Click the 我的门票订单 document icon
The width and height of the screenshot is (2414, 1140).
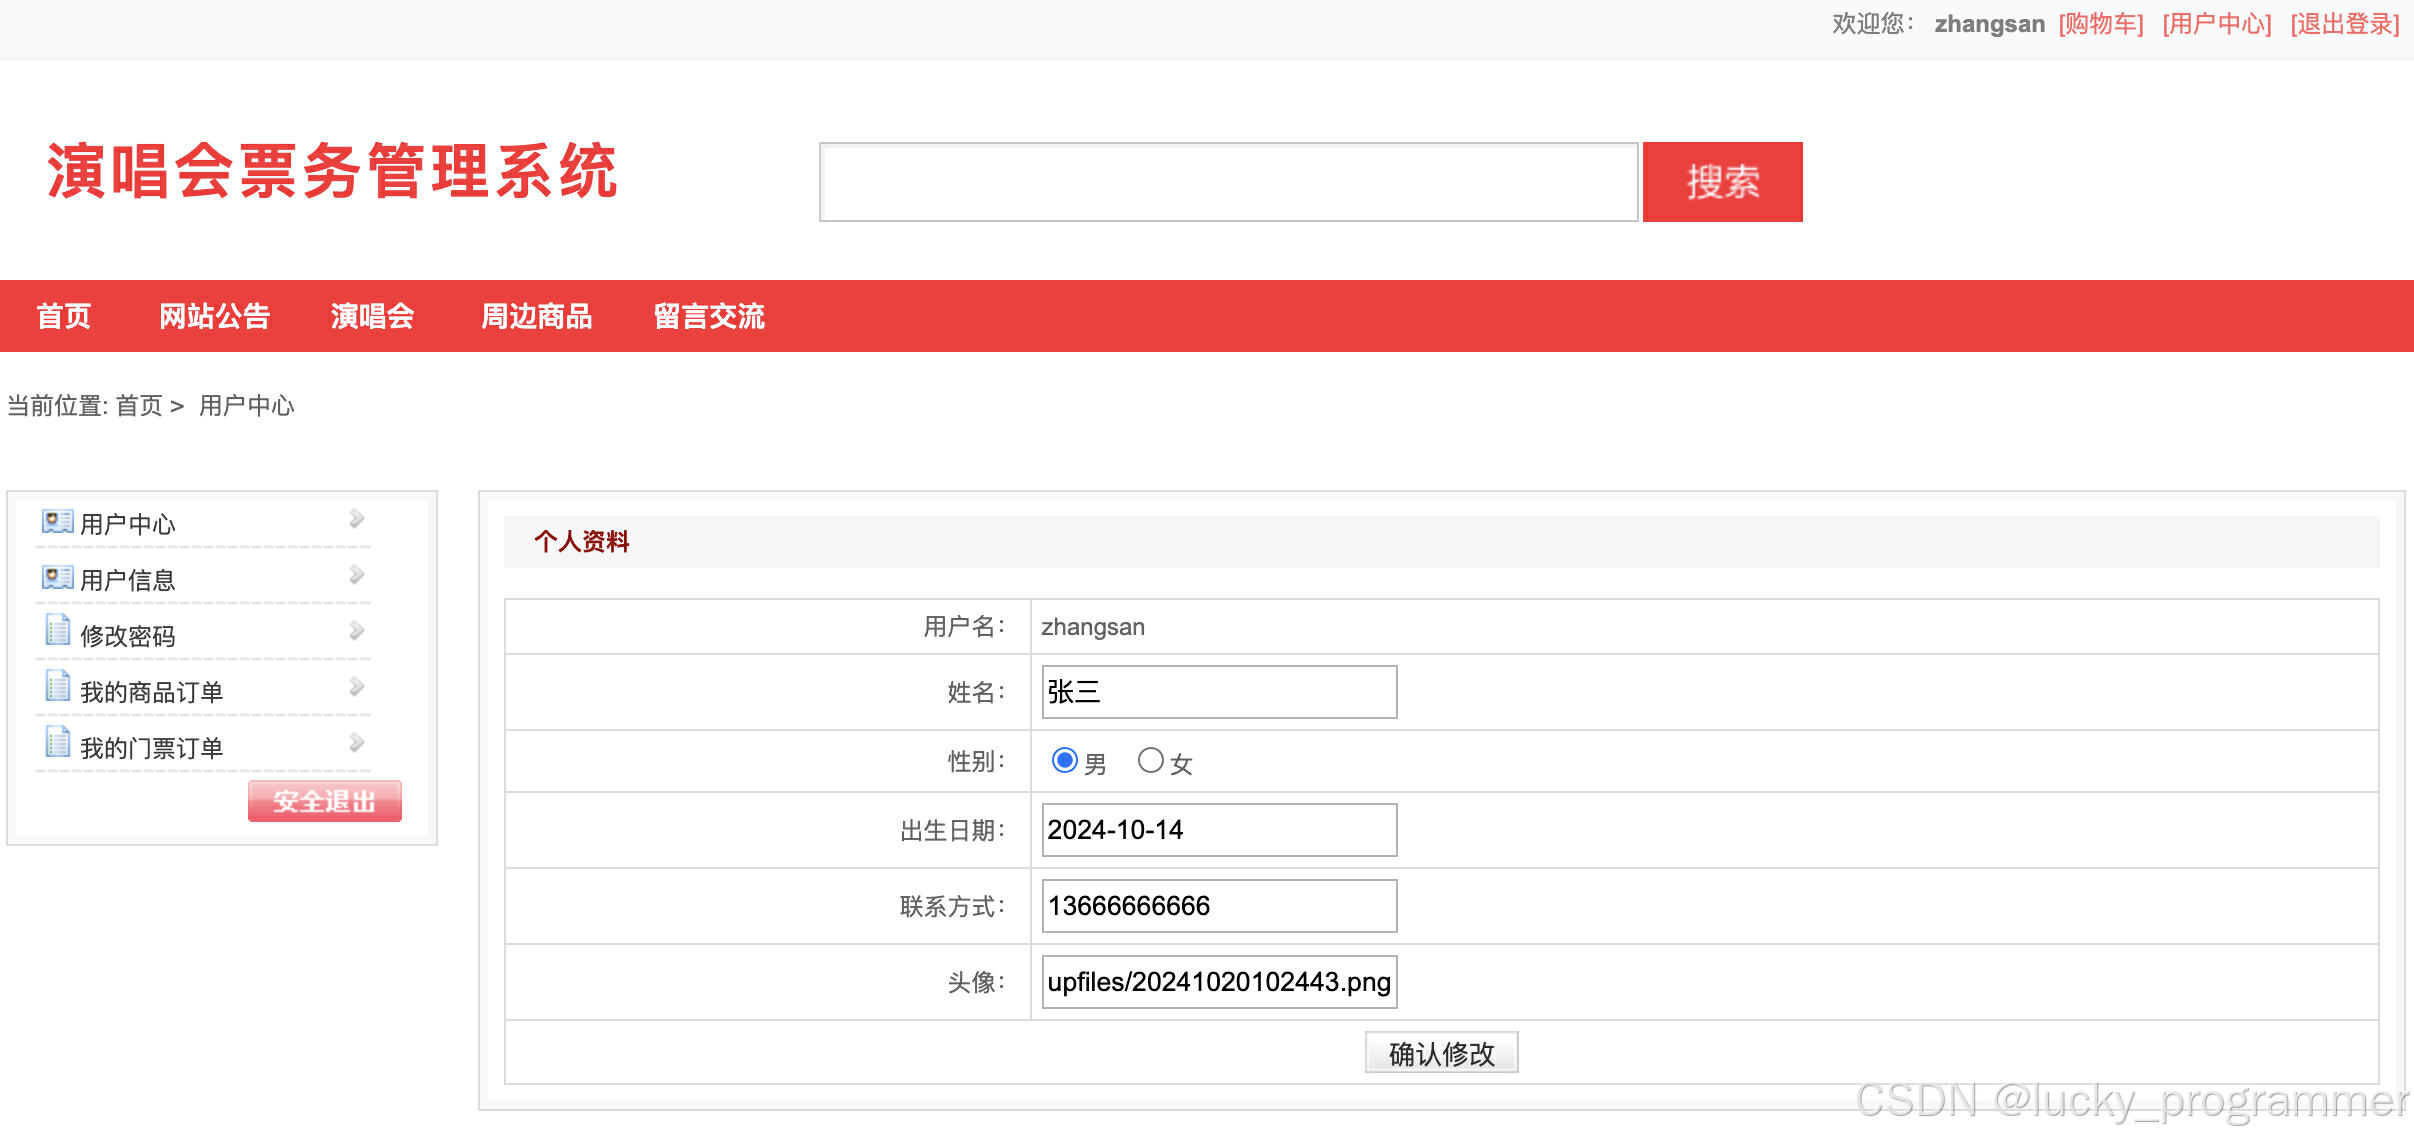click(x=57, y=743)
